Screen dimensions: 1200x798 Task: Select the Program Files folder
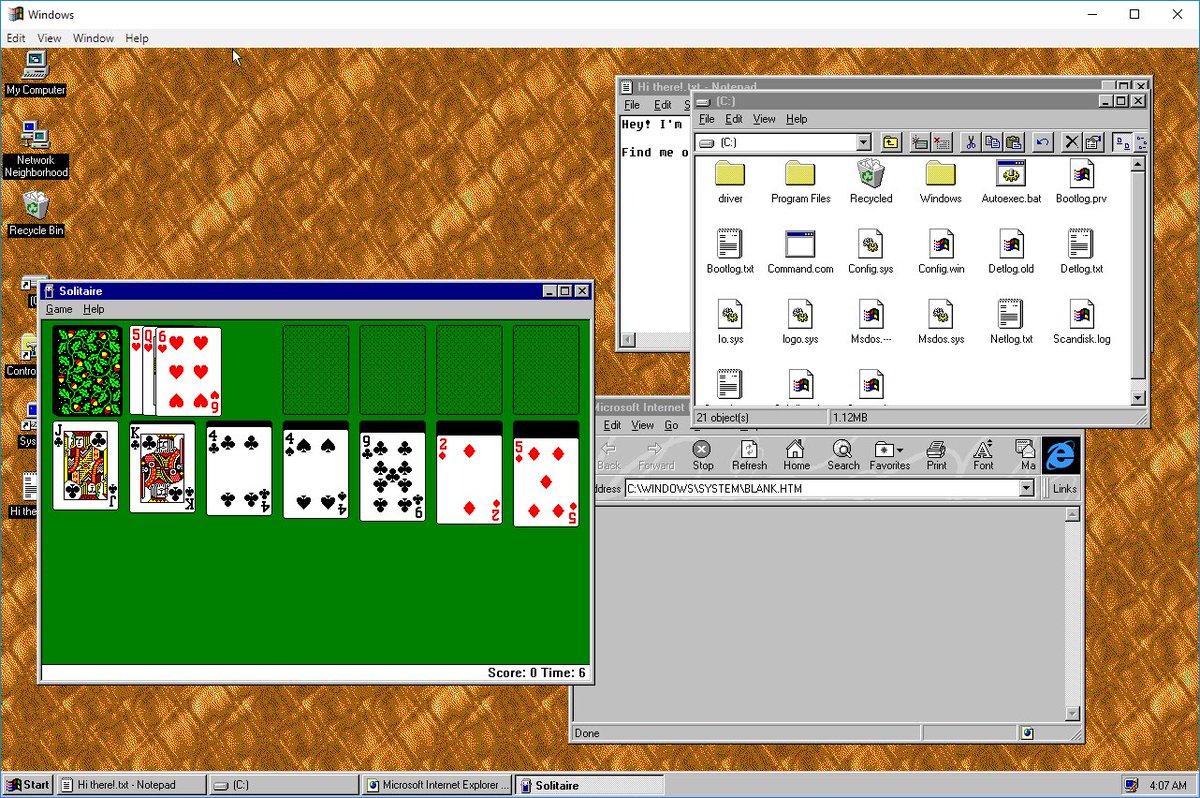(800, 182)
